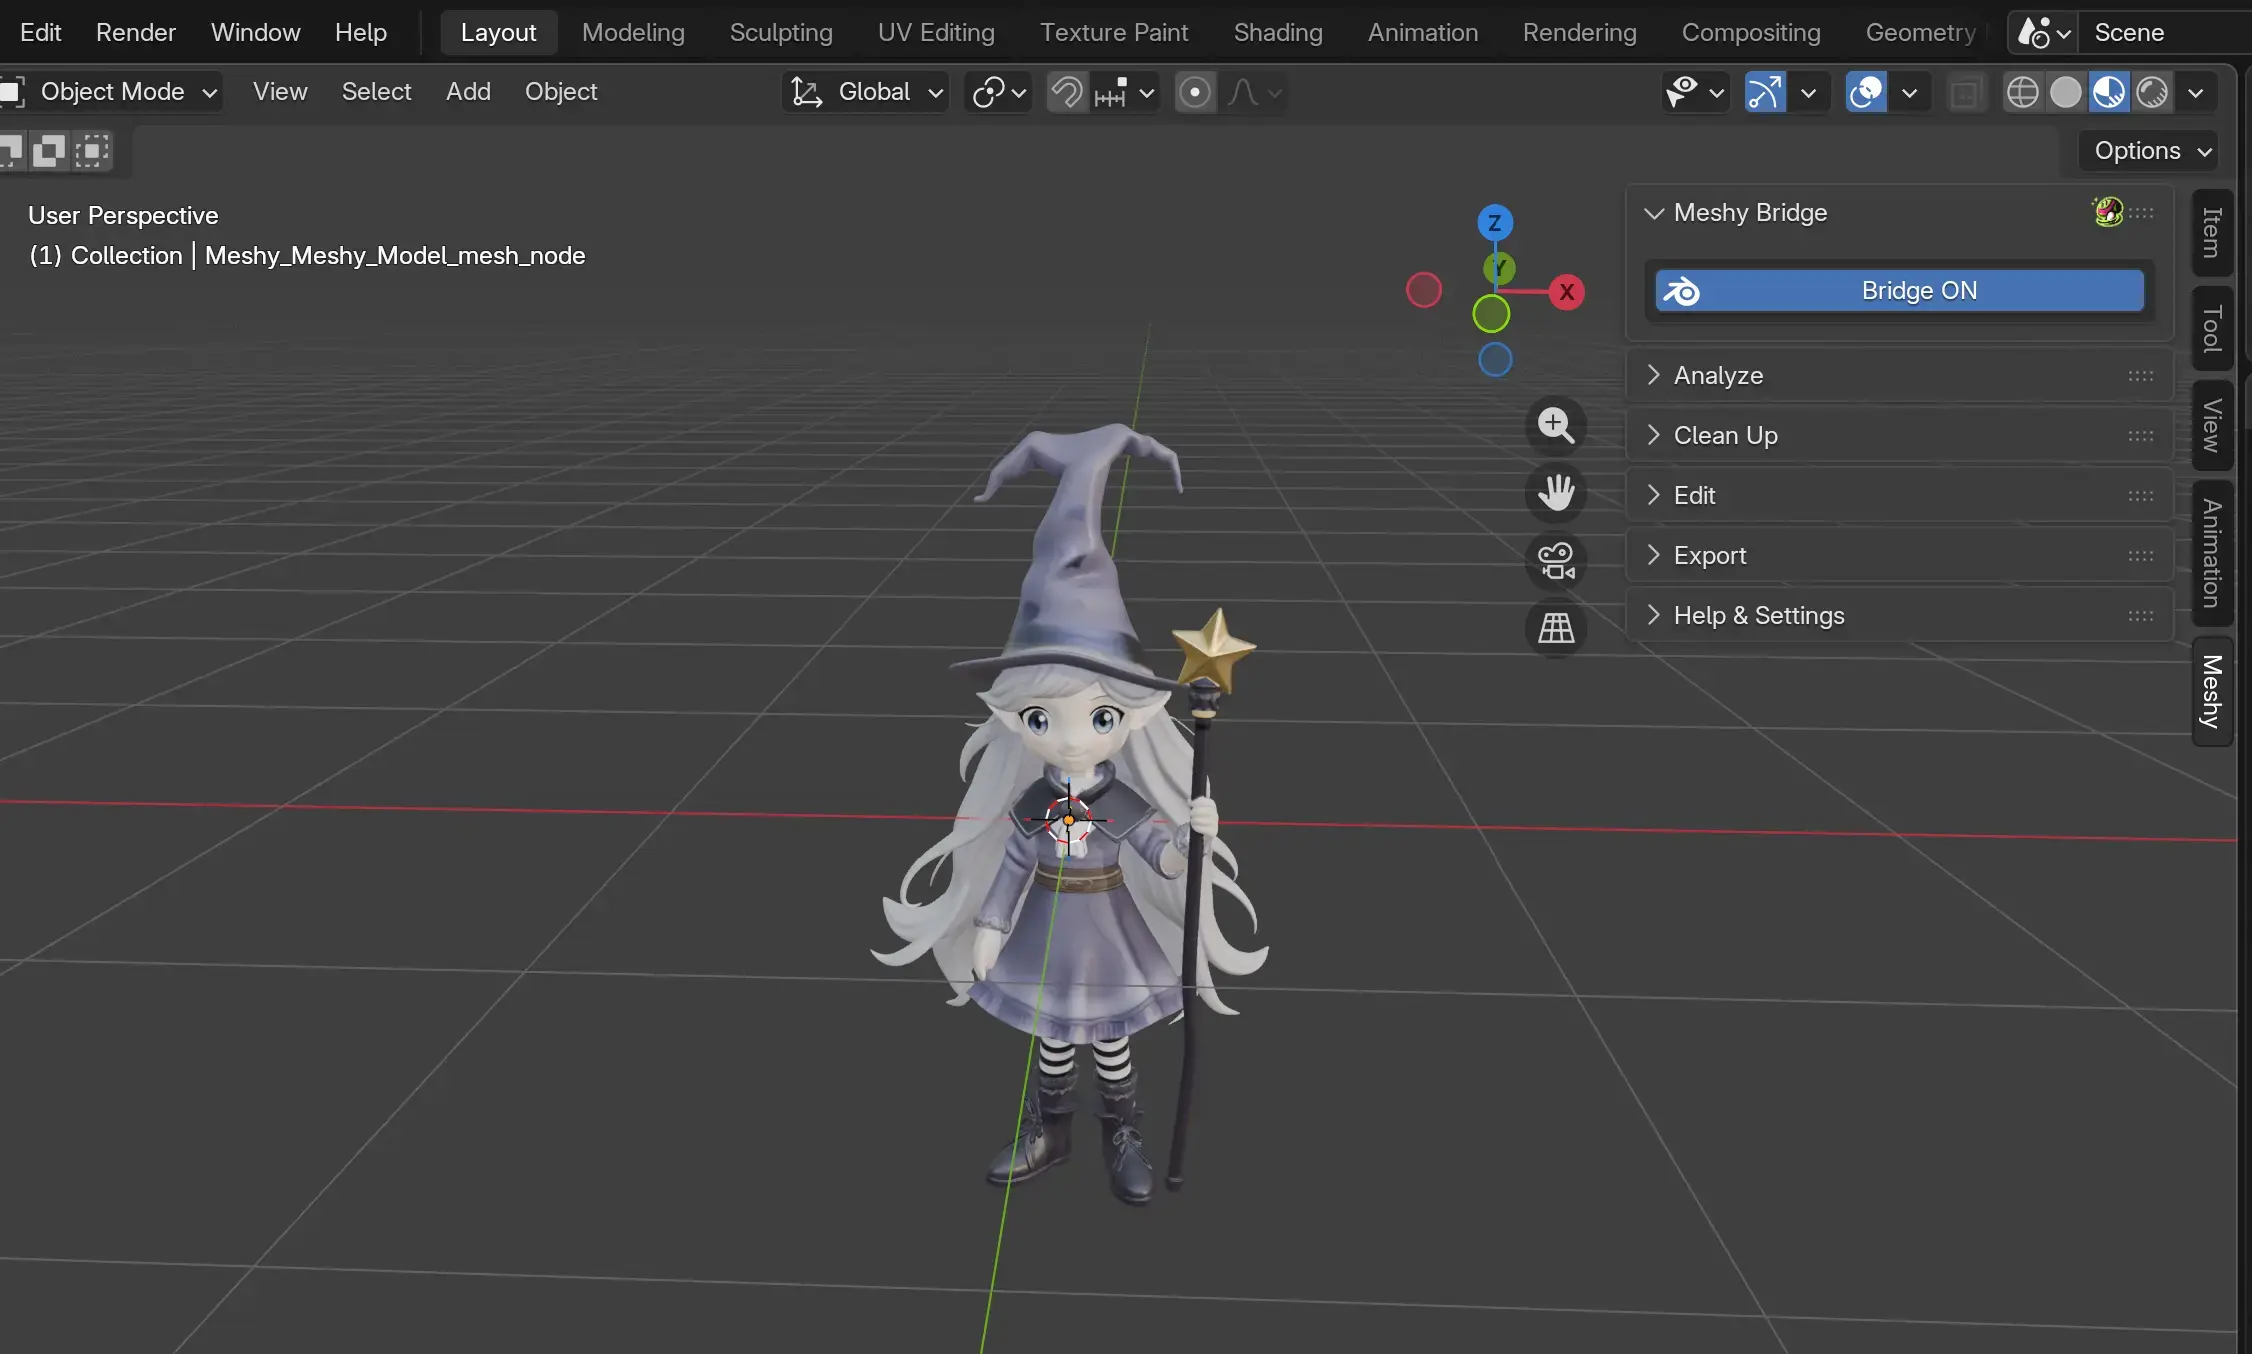Click the blue Z axis gizmo handle
Screen dimensions: 2252x1354
tap(1495, 223)
